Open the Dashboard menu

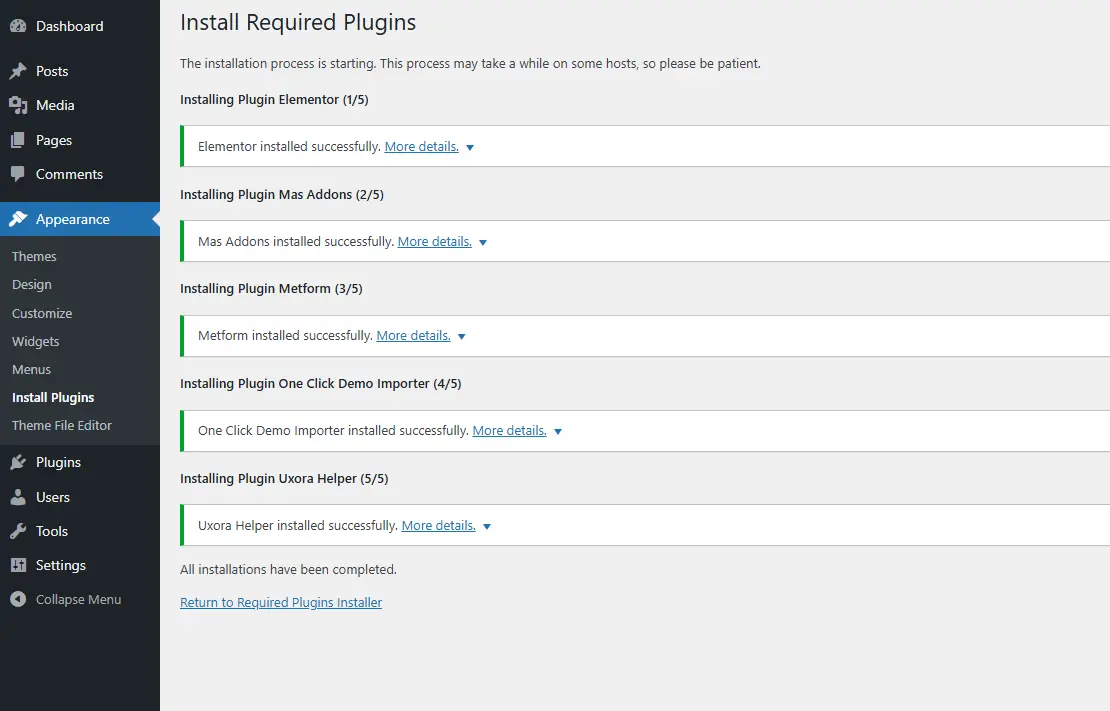tap(80, 26)
